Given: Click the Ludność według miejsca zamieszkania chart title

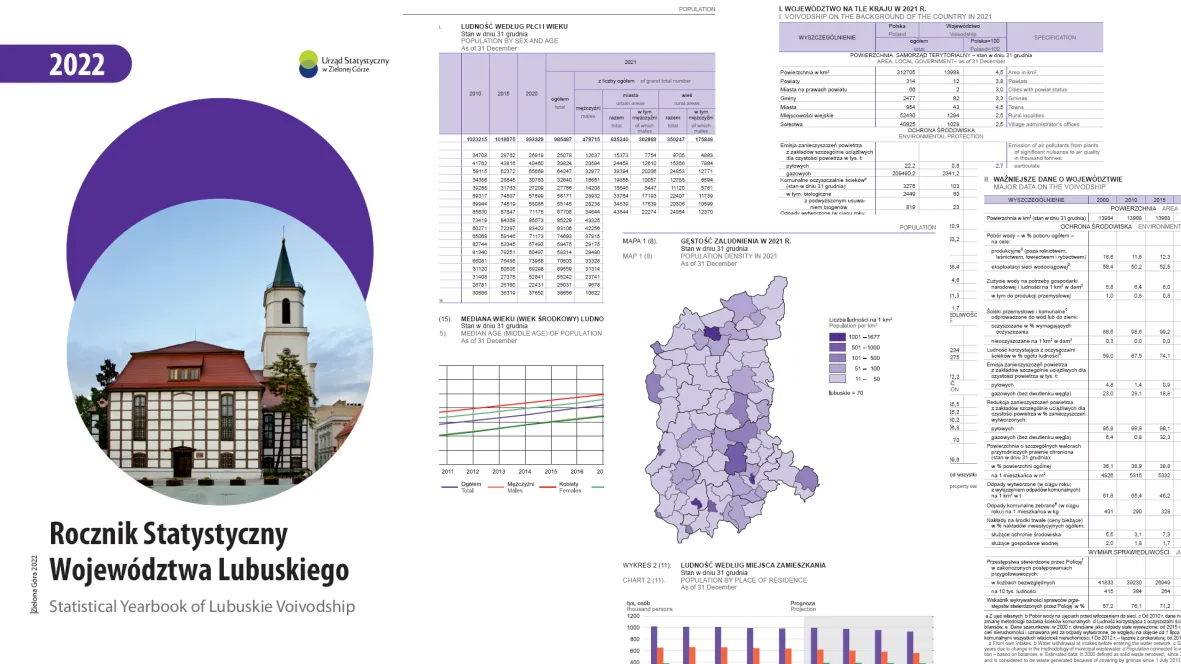Looking at the screenshot, I should [x=752, y=565].
